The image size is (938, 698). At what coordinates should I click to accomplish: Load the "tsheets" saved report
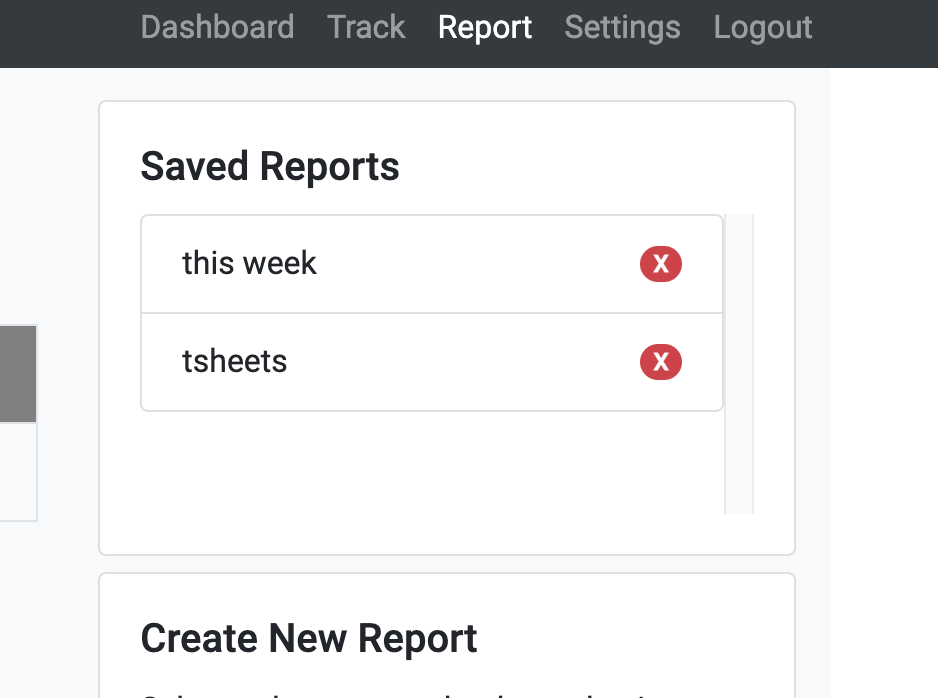click(234, 361)
